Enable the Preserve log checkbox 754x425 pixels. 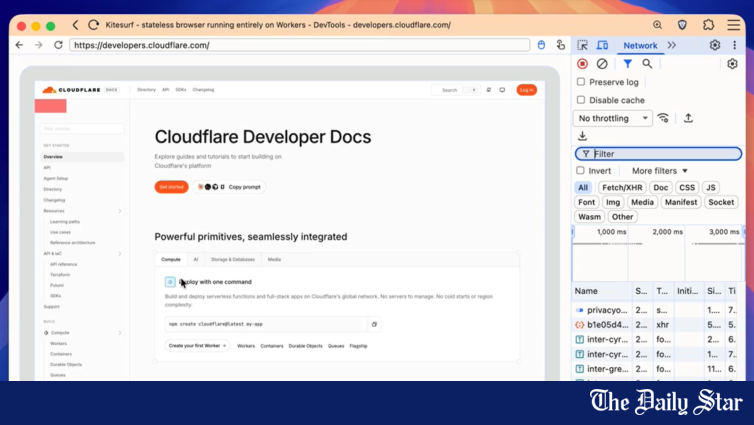click(581, 82)
